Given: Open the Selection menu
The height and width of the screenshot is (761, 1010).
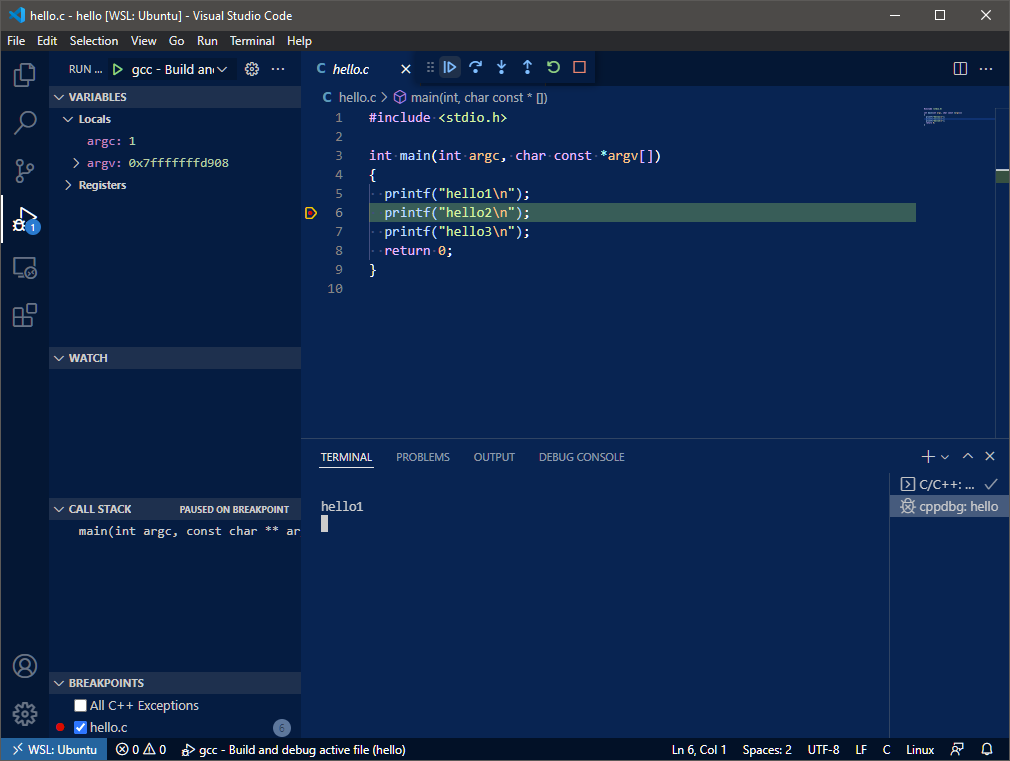Looking at the screenshot, I should pyautogui.click(x=94, y=41).
